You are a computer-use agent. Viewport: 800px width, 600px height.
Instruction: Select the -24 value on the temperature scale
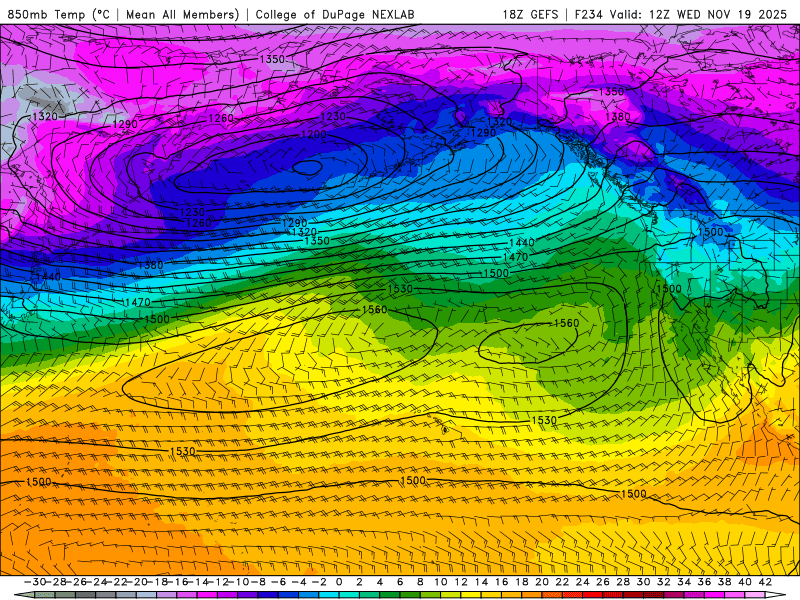coord(96,582)
